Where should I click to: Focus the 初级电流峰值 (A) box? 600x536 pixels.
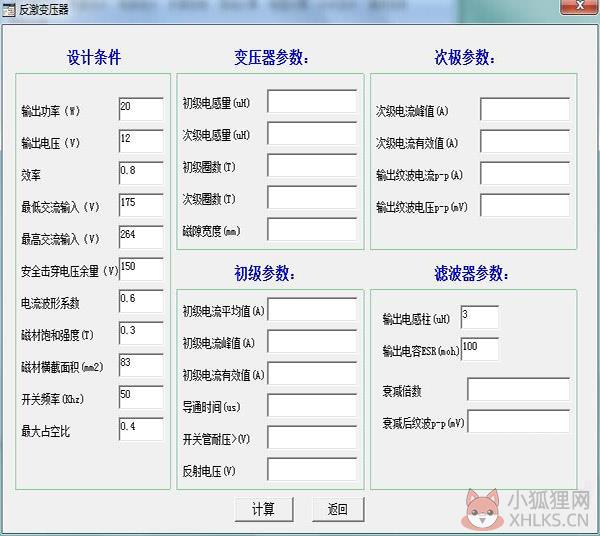312,341
